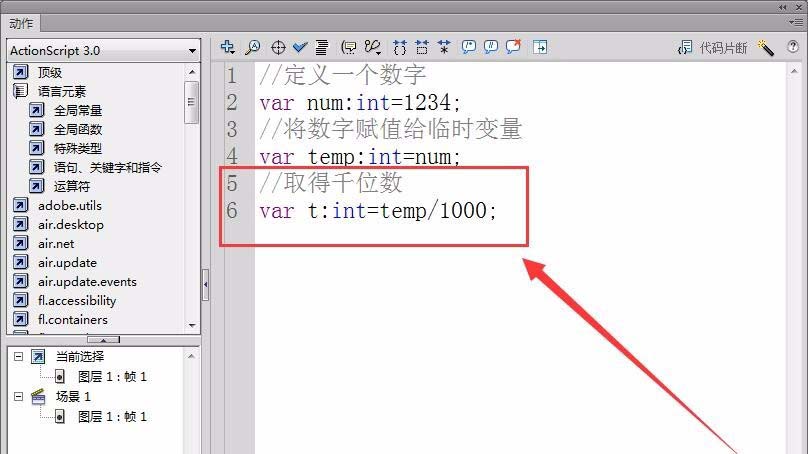Viewport: 808px width, 454px height.
Task: Apply Auto format to the code
Action: [x=322, y=47]
